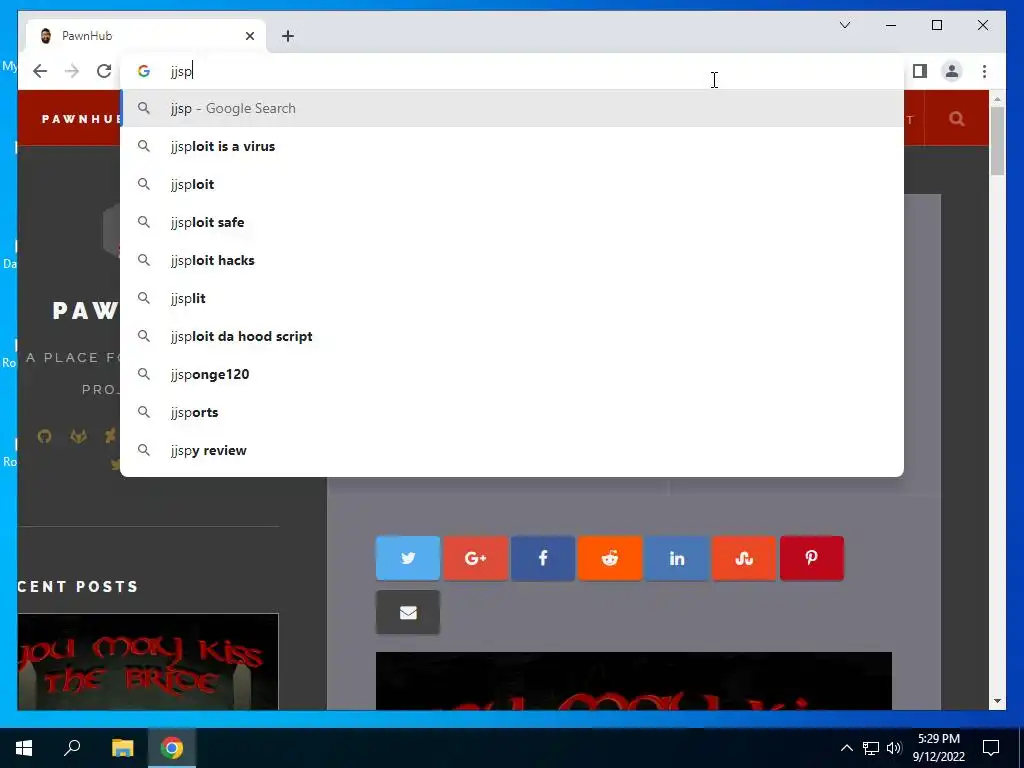
Task: Click the scrollbar up arrow
Action: (997, 99)
